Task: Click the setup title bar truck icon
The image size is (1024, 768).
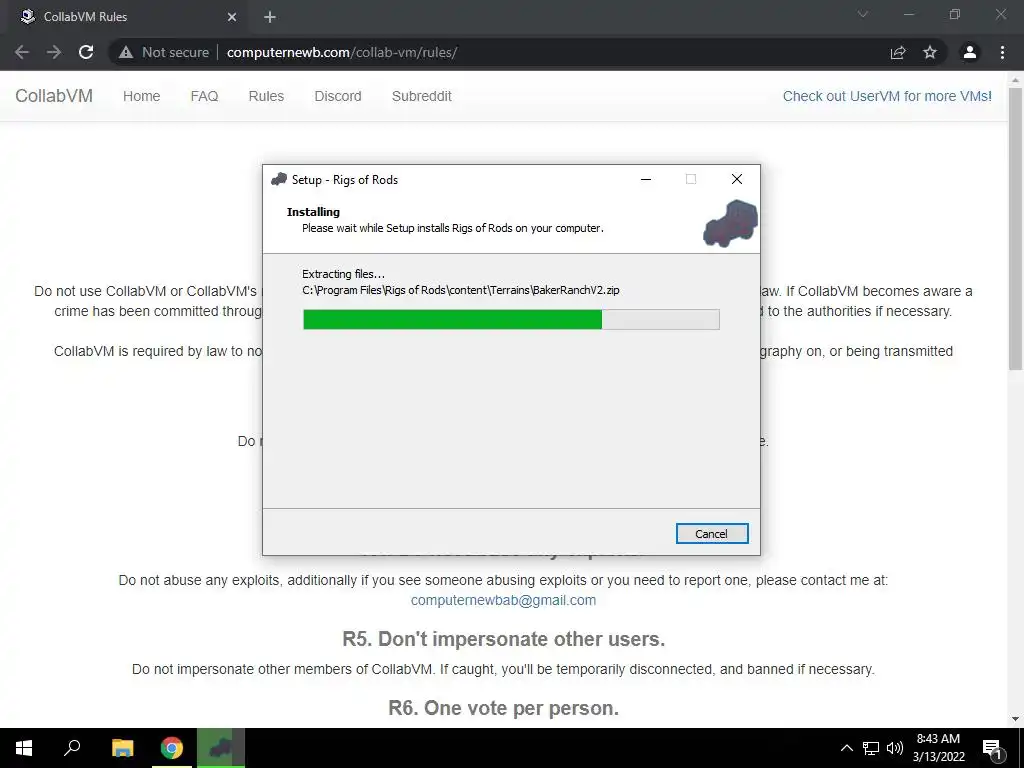Action: click(x=279, y=179)
